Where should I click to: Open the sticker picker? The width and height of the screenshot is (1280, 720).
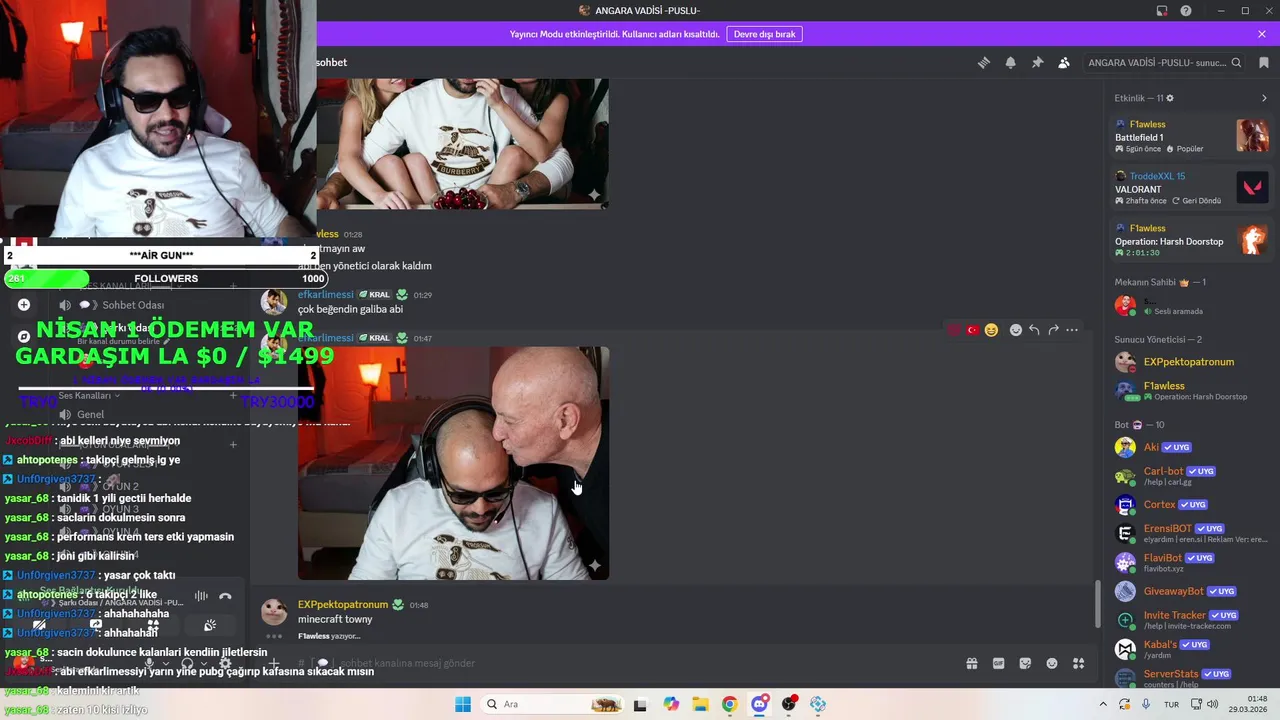click(x=1025, y=663)
